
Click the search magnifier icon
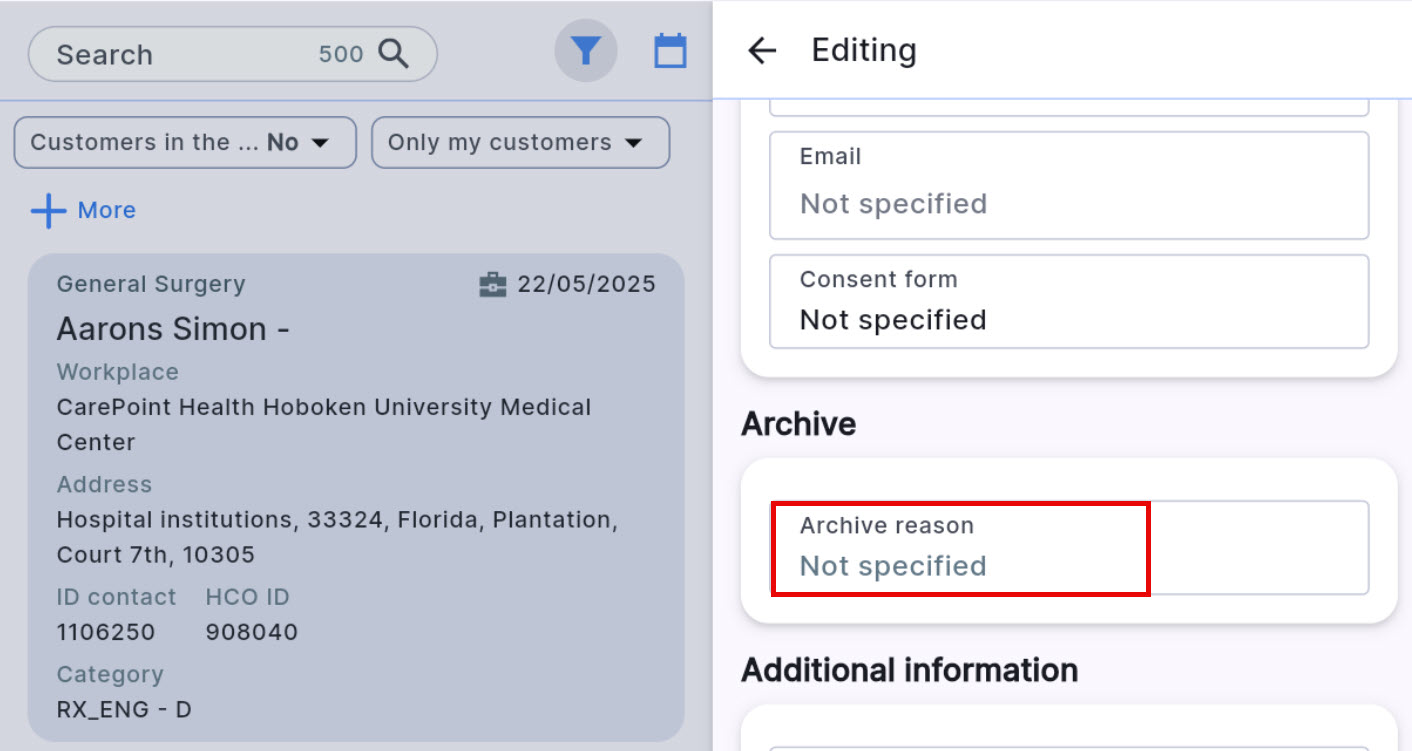394,53
